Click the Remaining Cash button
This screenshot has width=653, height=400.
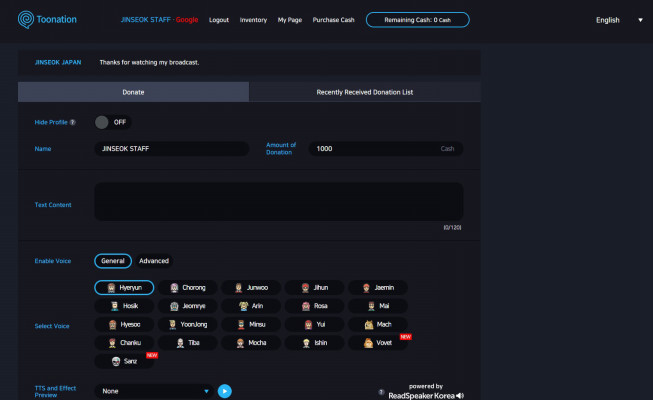coord(418,20)
